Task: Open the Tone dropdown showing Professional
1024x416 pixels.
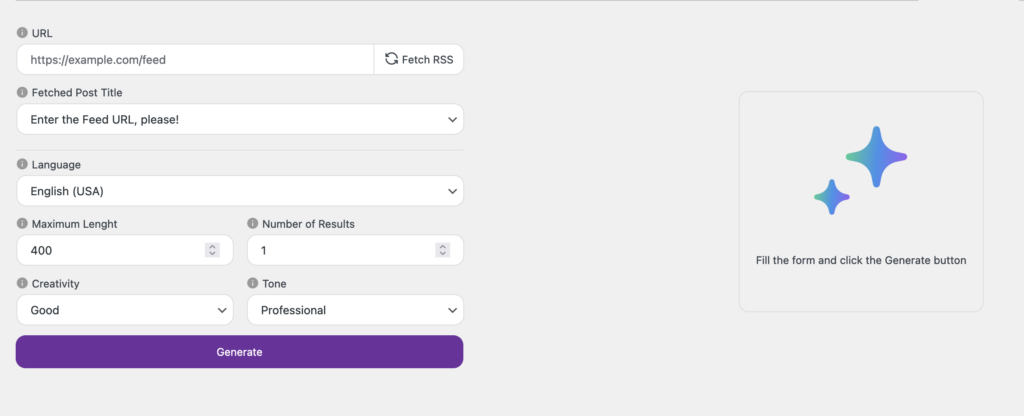Action: coord(355,310)
